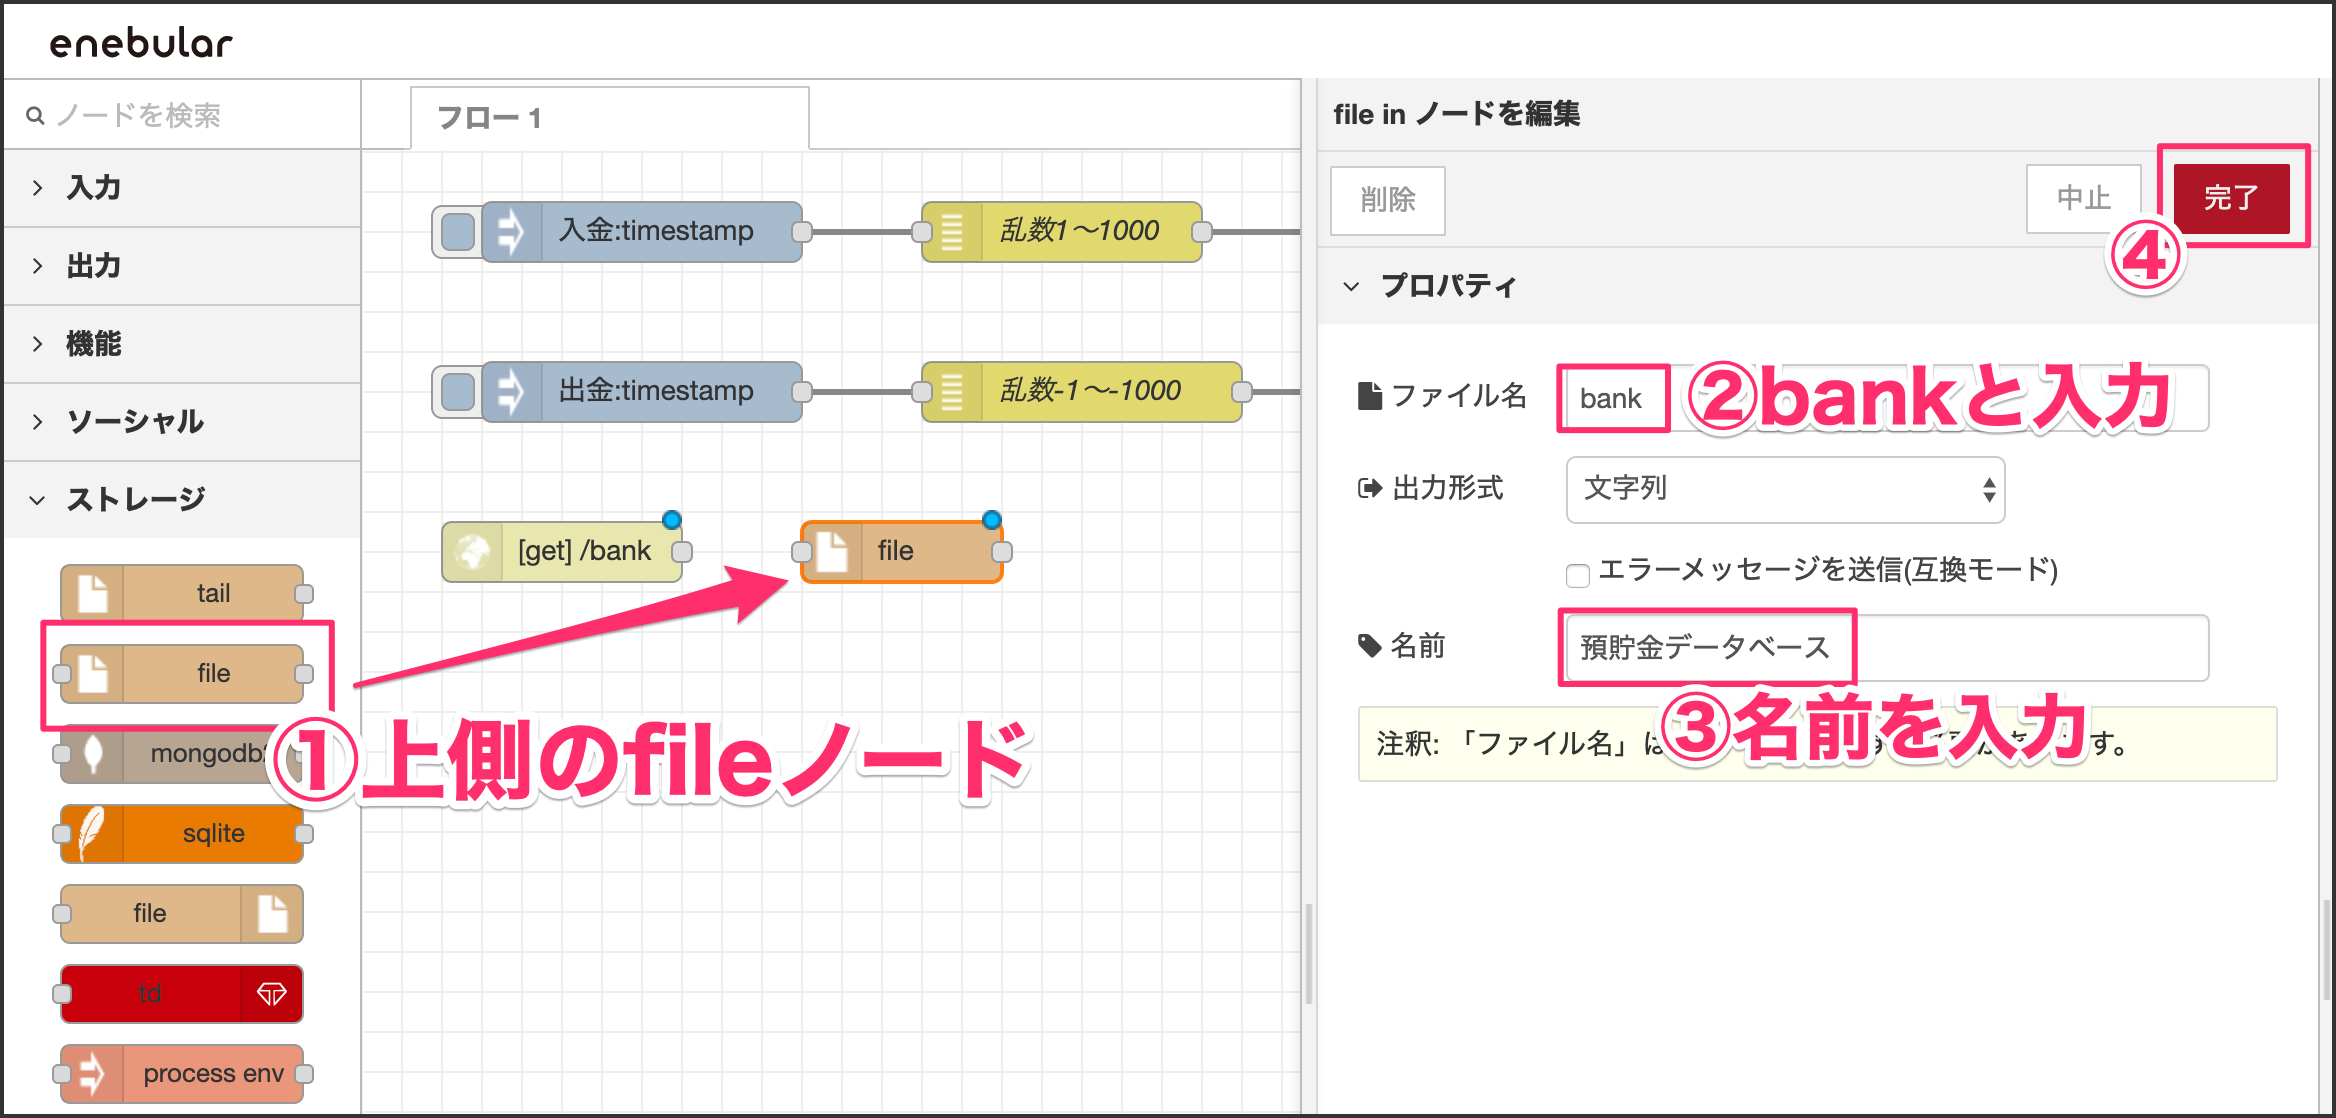The image size is (2336, 1118).
Task: Click the file in ノードを編集 title
Action: pos(1456,114)
